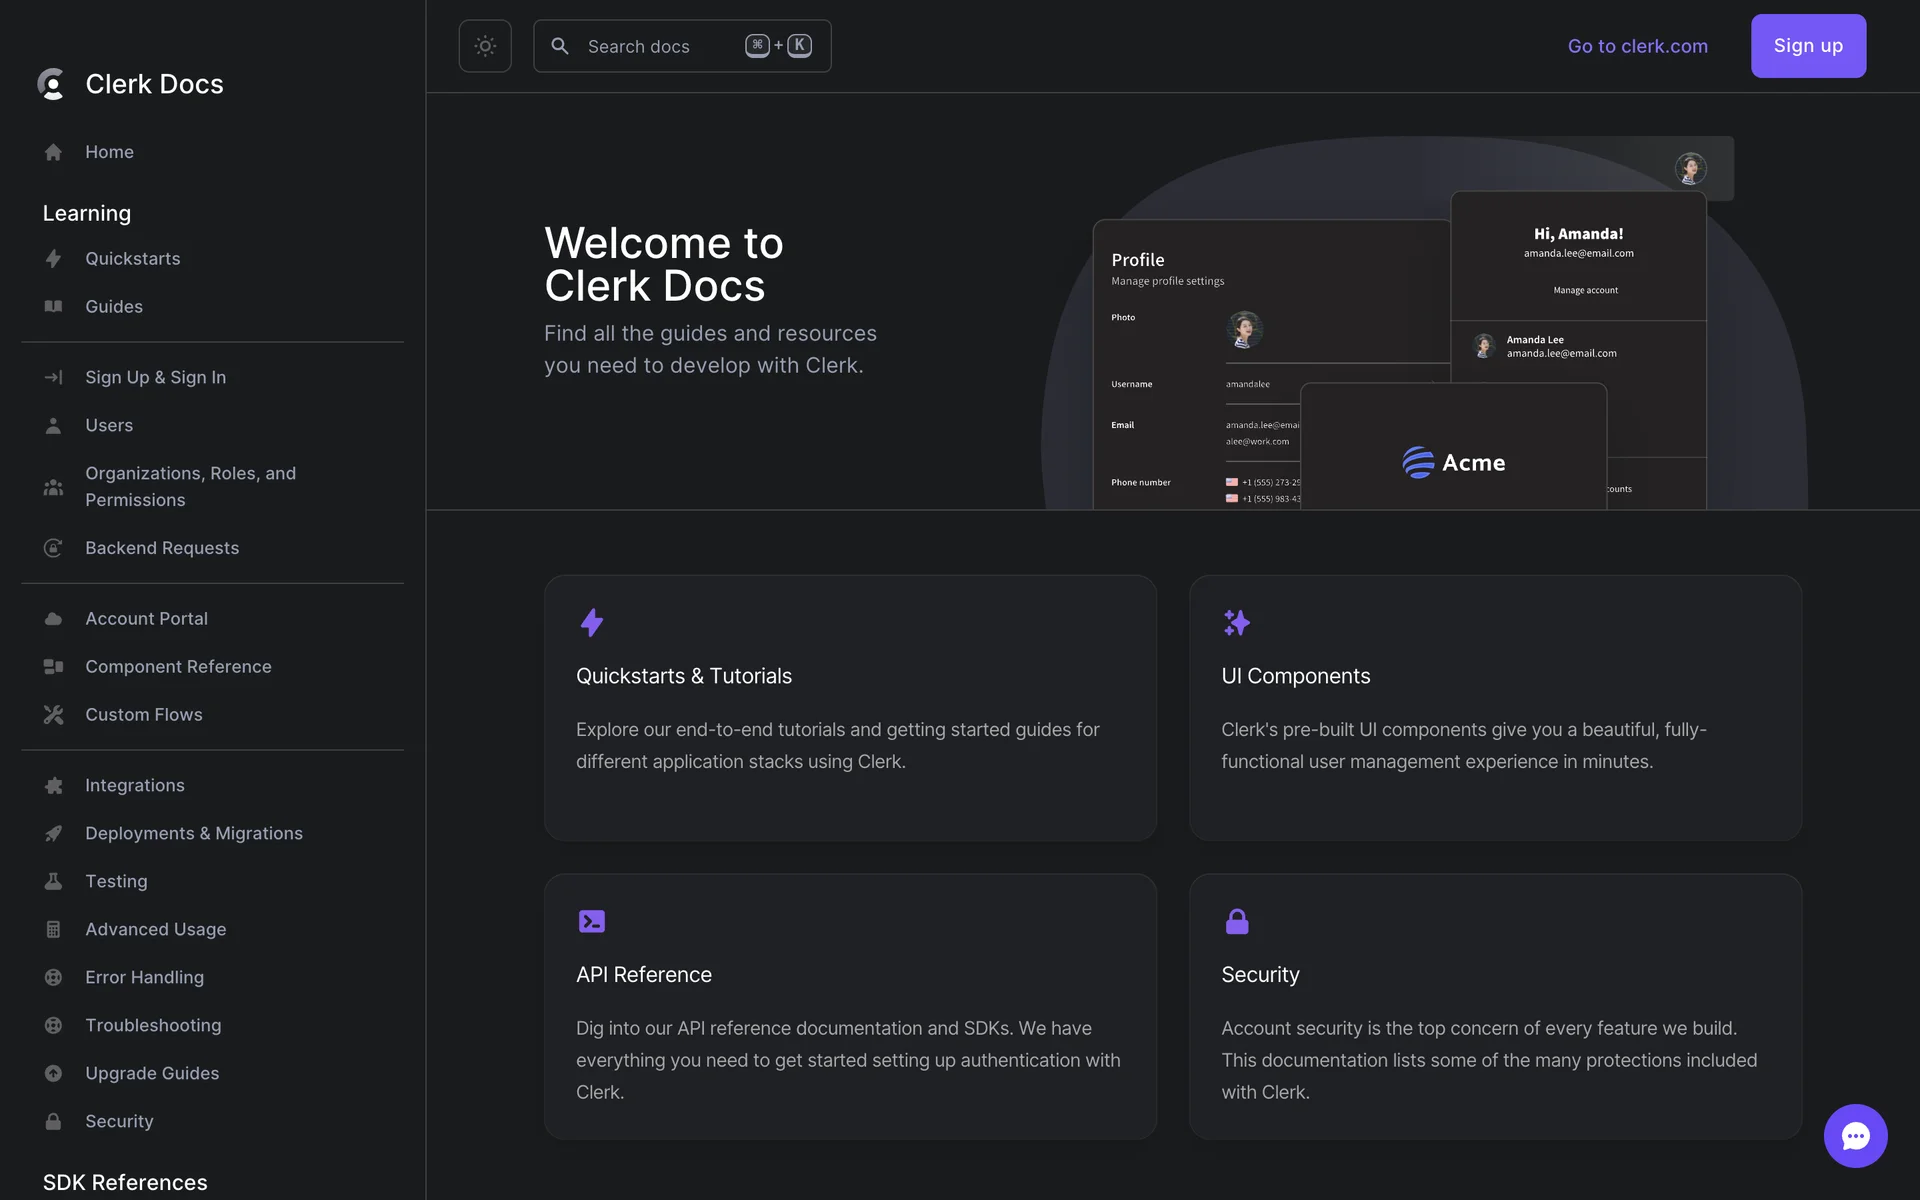The height and width of the screenshot is (1200, 1920).
Task: Click the Home house icon
Action: point(53,152)
